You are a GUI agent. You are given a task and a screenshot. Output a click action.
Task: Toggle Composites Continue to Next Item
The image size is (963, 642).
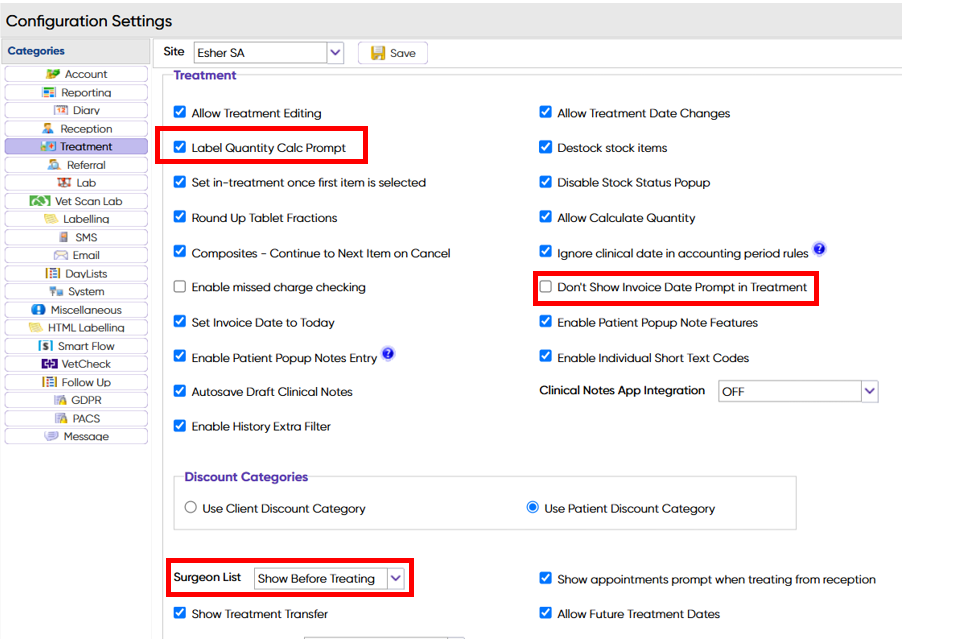click(x=179, y=251)
